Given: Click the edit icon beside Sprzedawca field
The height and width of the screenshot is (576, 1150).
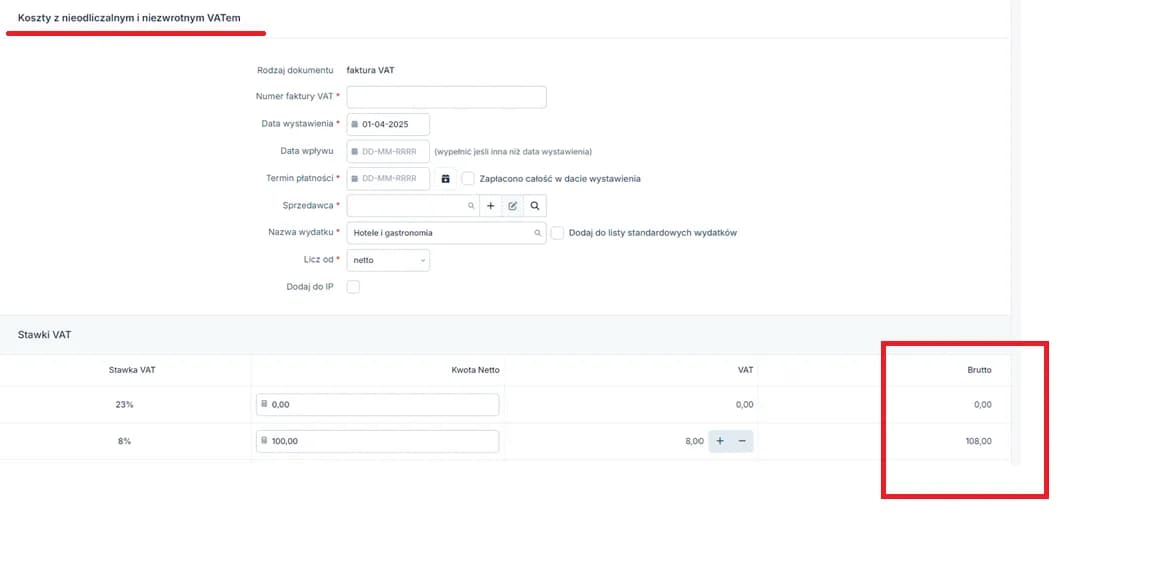Looking at the screenshot, I should [512, 206].
